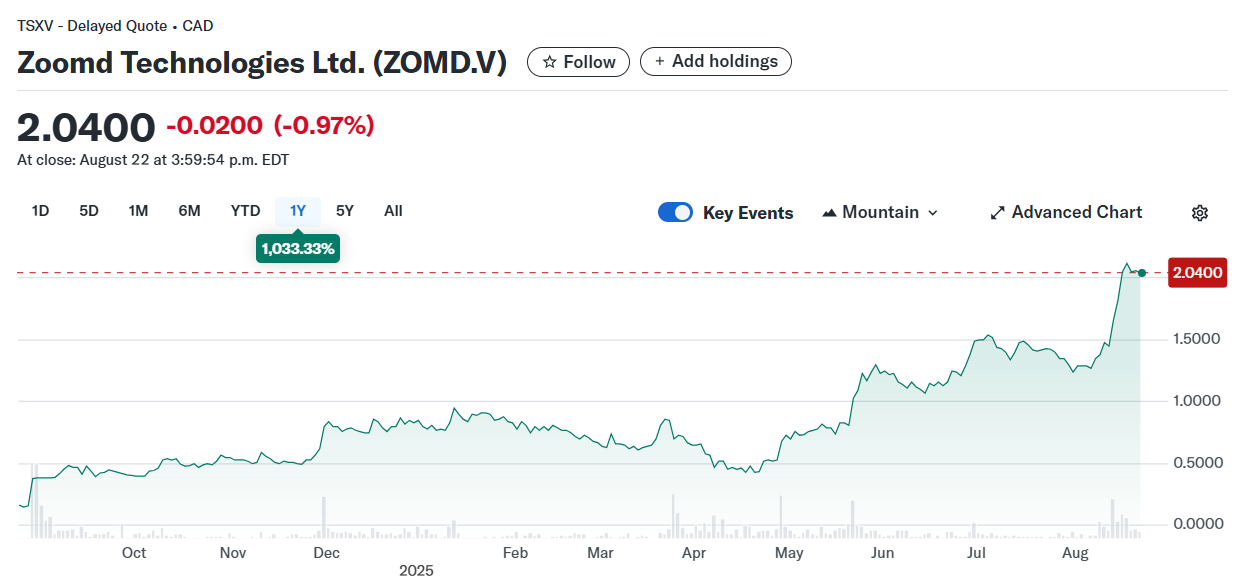The height and width of the screenshot is (578, 1248).
Task: Click the green endpoint dot on chart line
Action: [x=1142, y=273]
